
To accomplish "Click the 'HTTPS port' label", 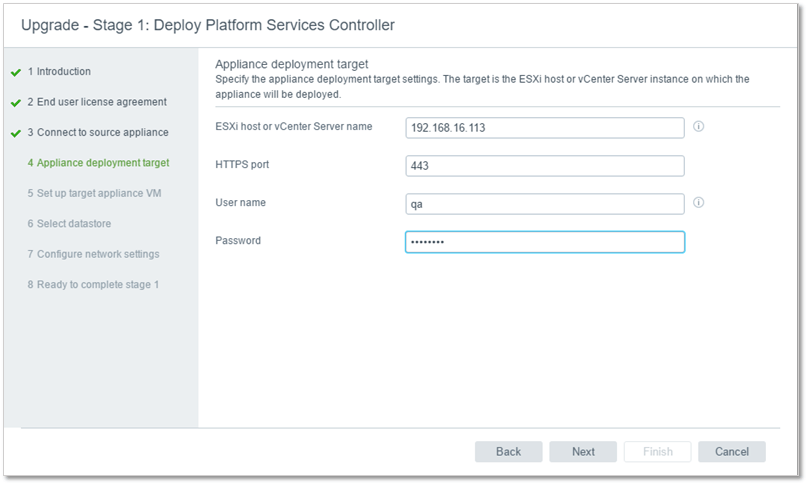I will (242, 164).
